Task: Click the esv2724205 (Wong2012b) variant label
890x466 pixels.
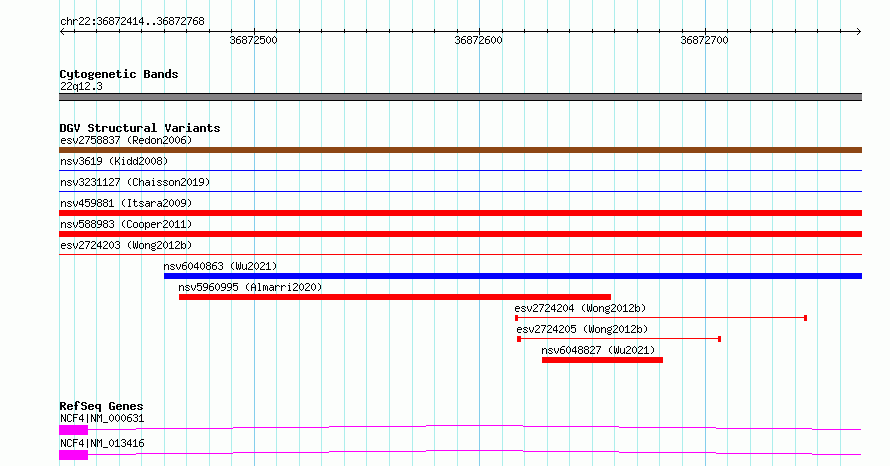Action: click(x=582, y=329)
